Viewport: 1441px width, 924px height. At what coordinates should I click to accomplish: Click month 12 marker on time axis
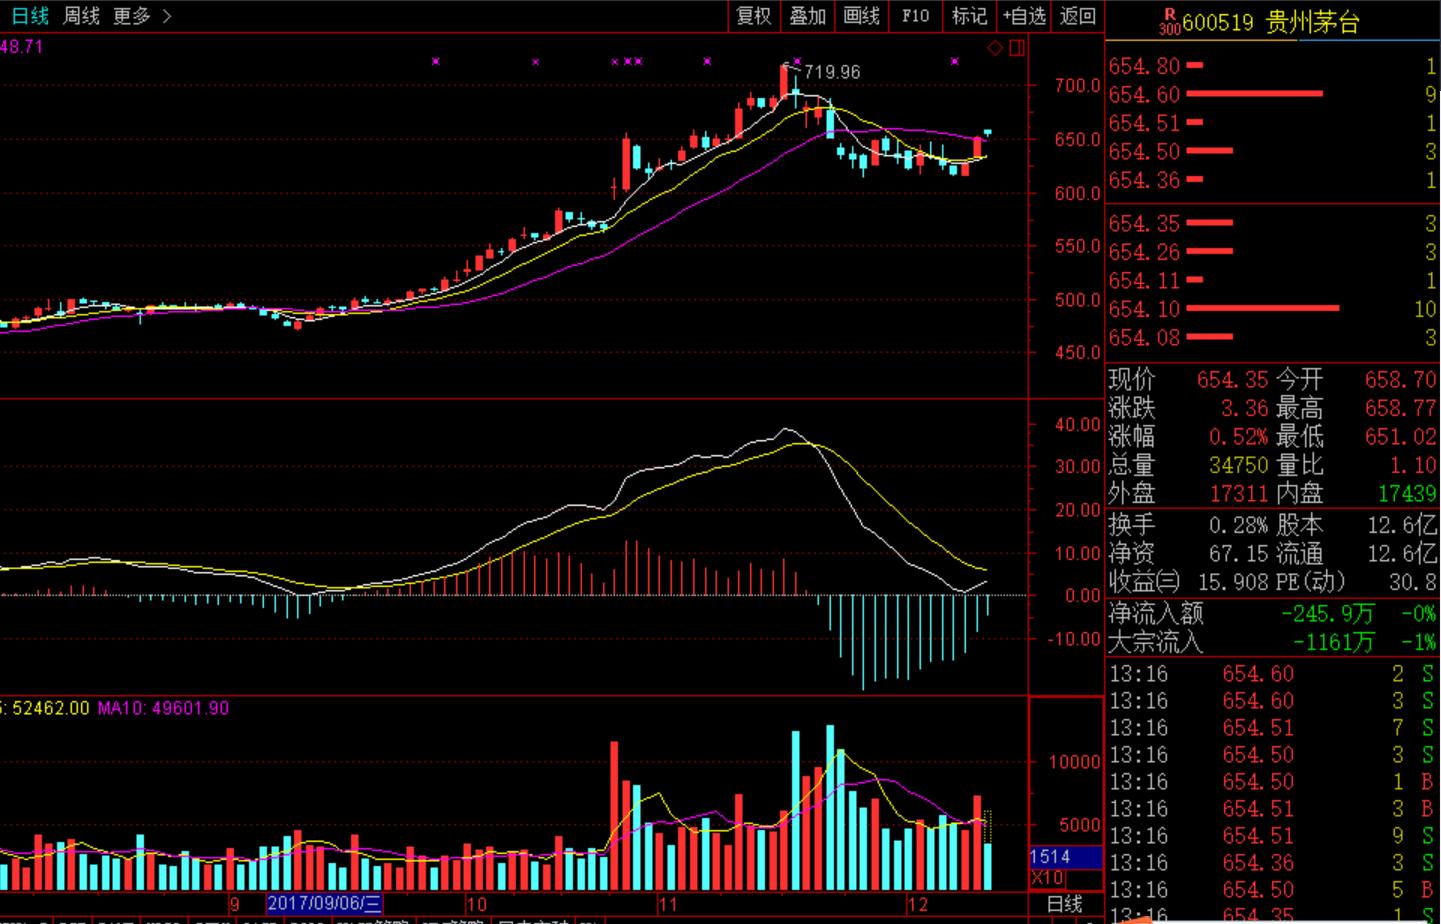coord(917,904)
